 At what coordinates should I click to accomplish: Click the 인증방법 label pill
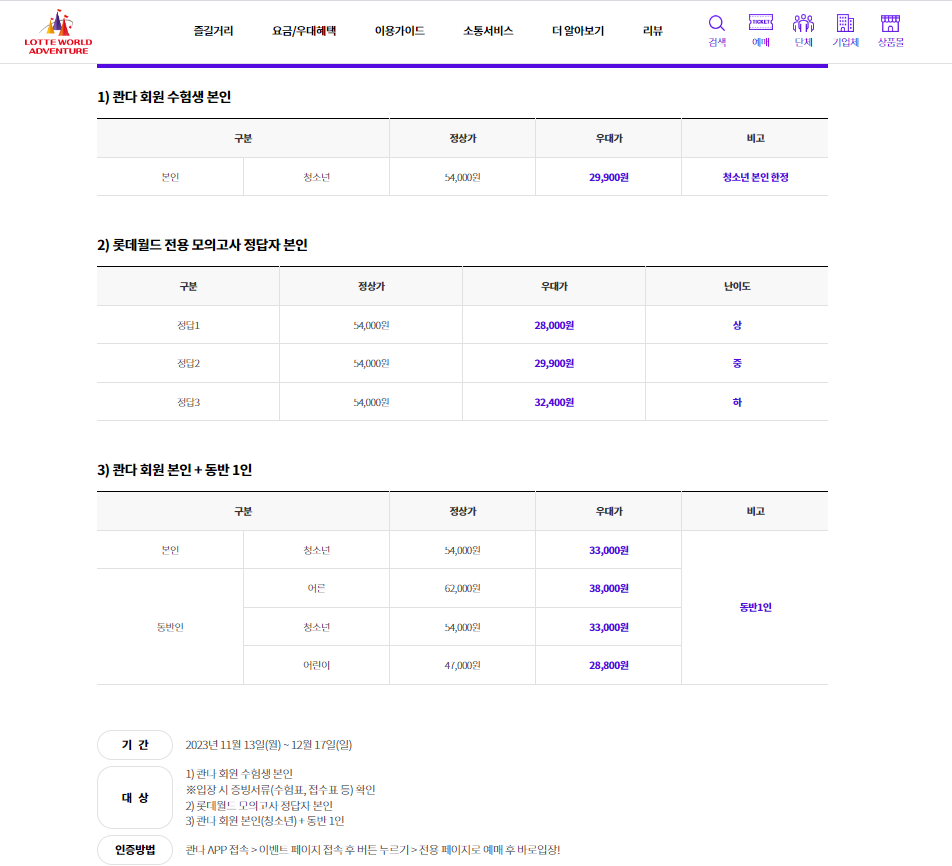click(x=135, y=850)
